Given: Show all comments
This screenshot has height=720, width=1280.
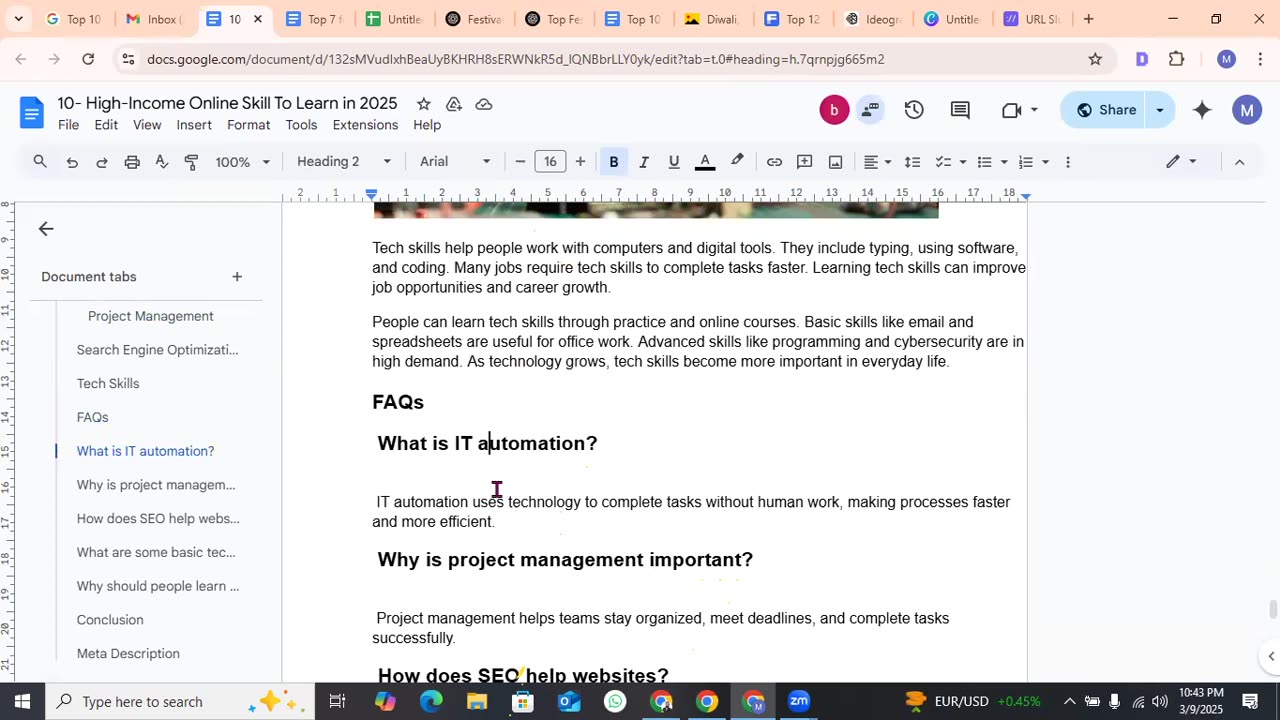Looking at the screenshot, I should point(960,110).
